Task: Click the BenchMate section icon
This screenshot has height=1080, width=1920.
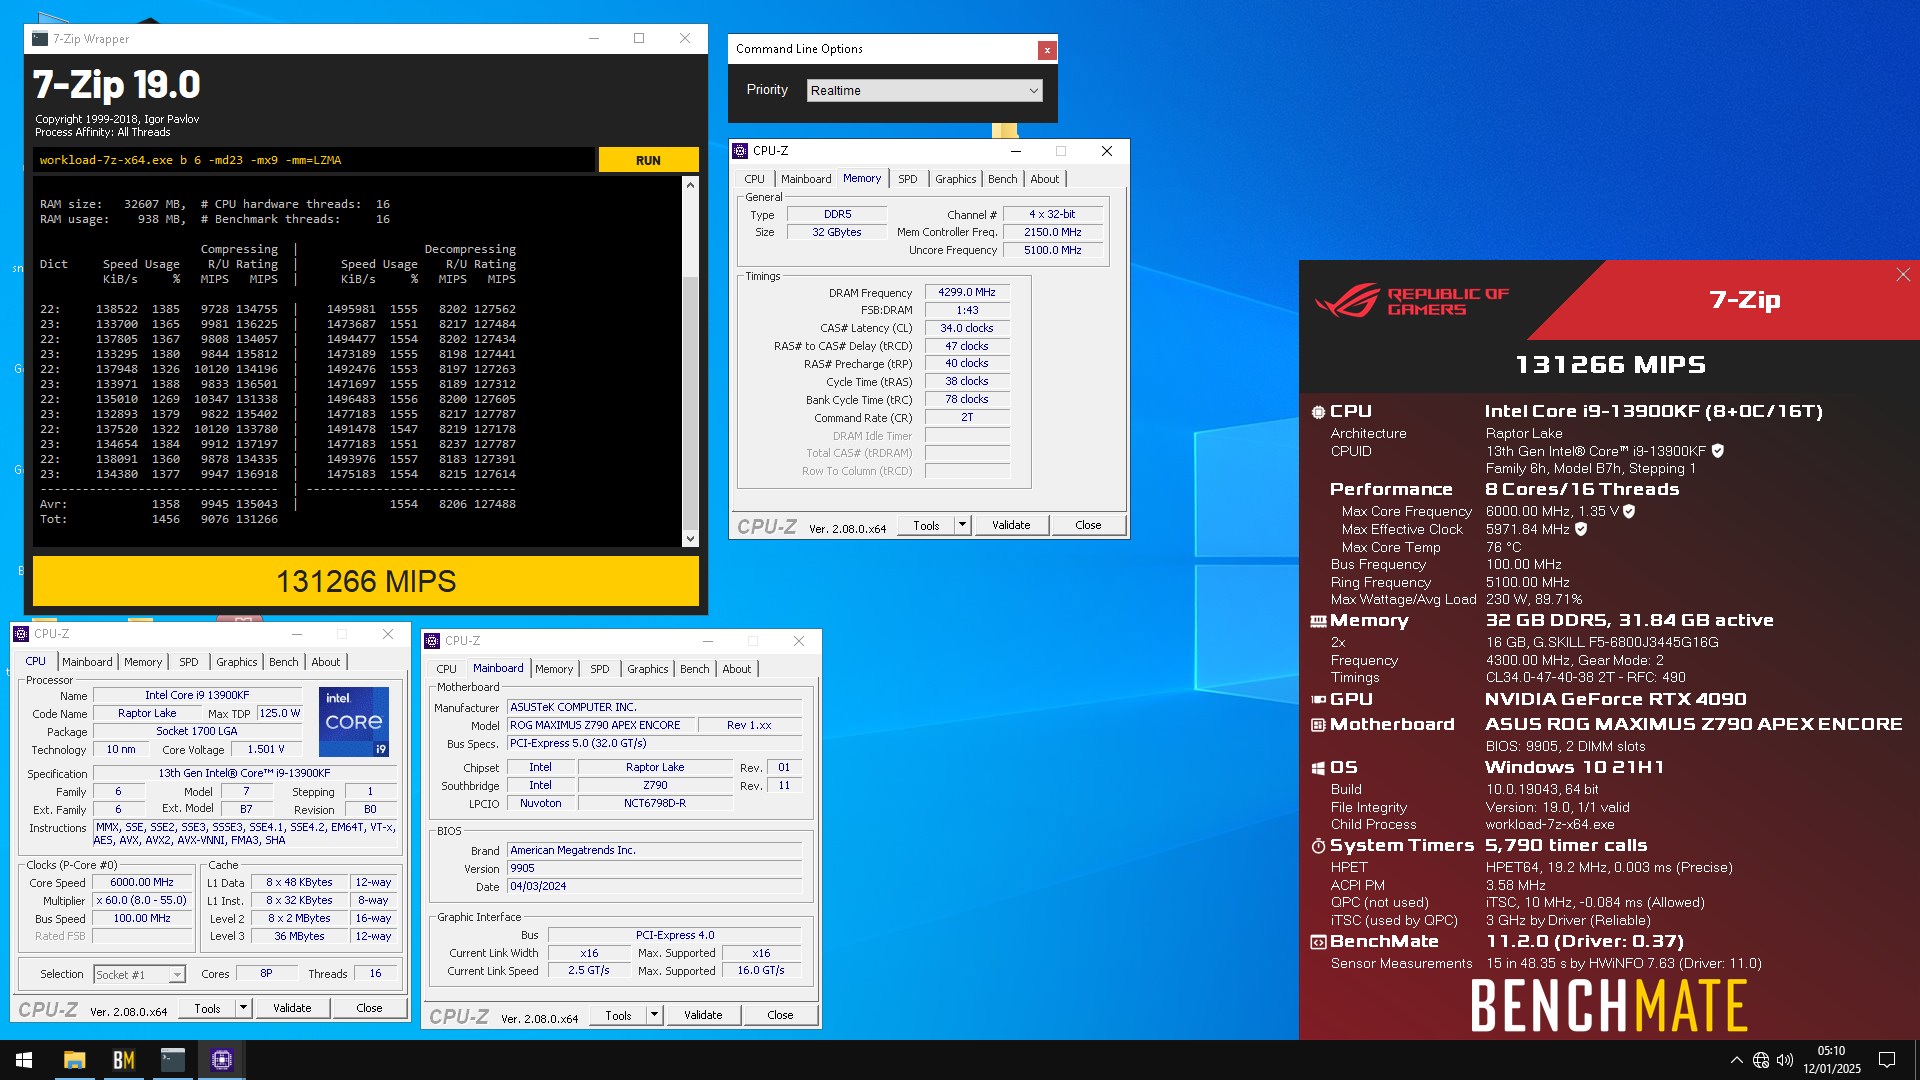Action: (x=1318, y=942)
